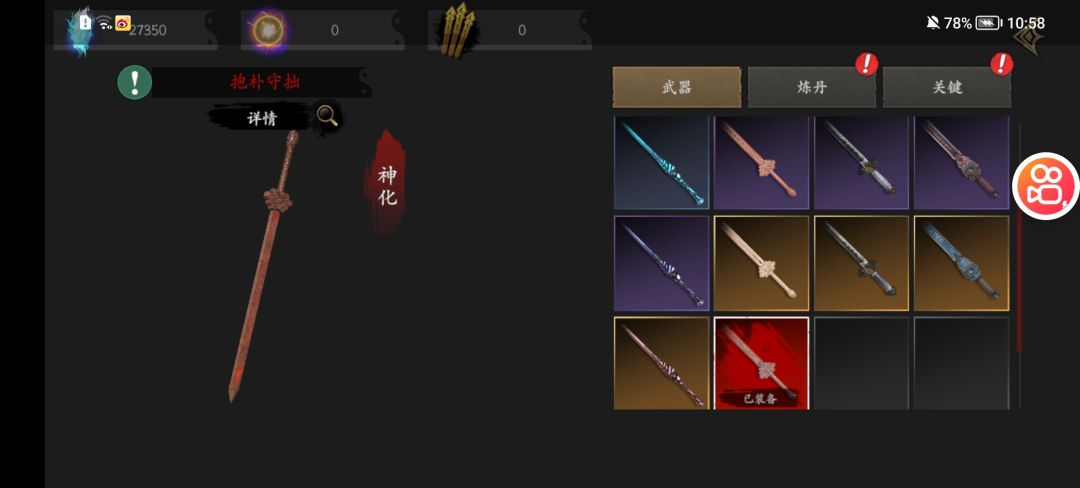The width and height of the screenshot is (1080, 488).
Task: Select the glowing cyan blade in blue slot
Action: [661, 163]
